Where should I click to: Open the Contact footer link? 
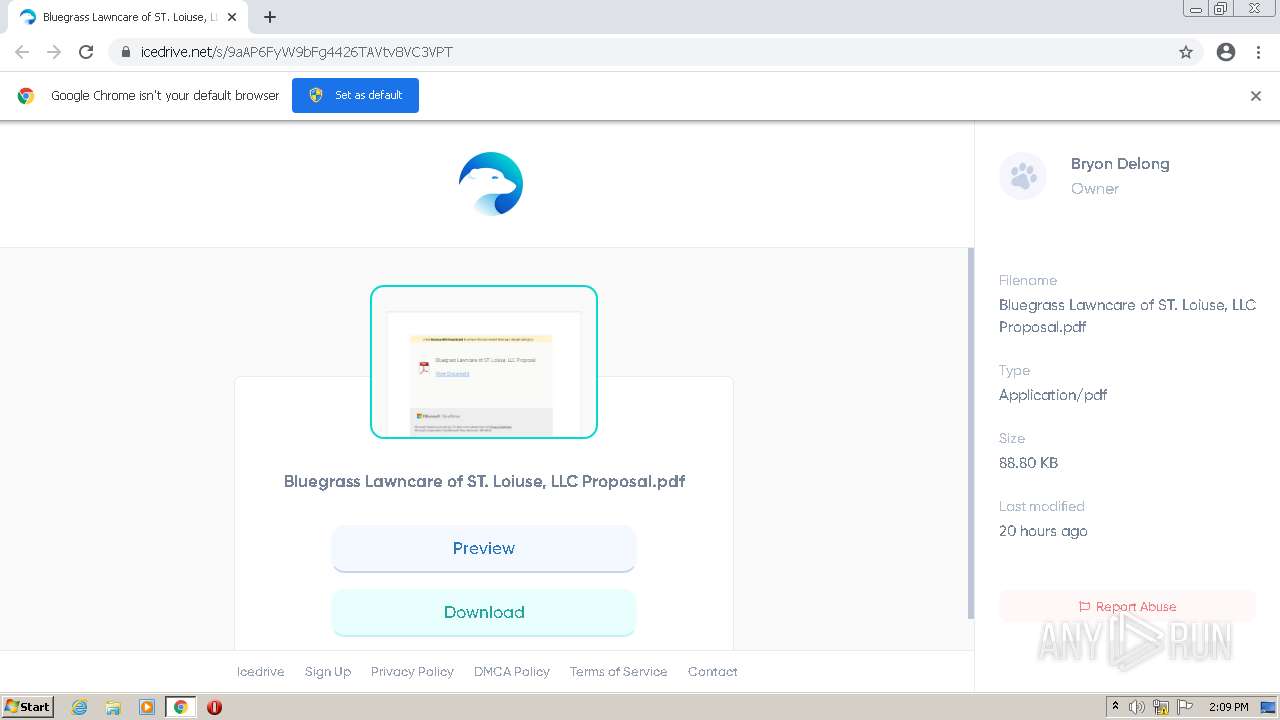pyautogui.click(x=713, y=672)
